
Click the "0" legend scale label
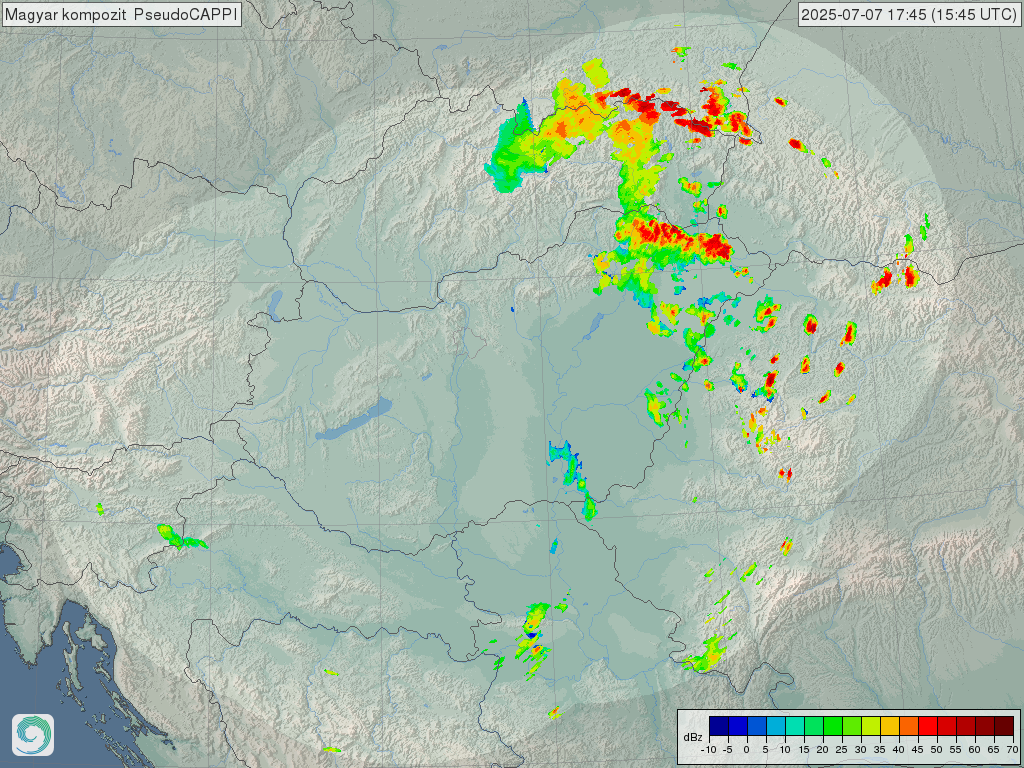tap(746, 750)
